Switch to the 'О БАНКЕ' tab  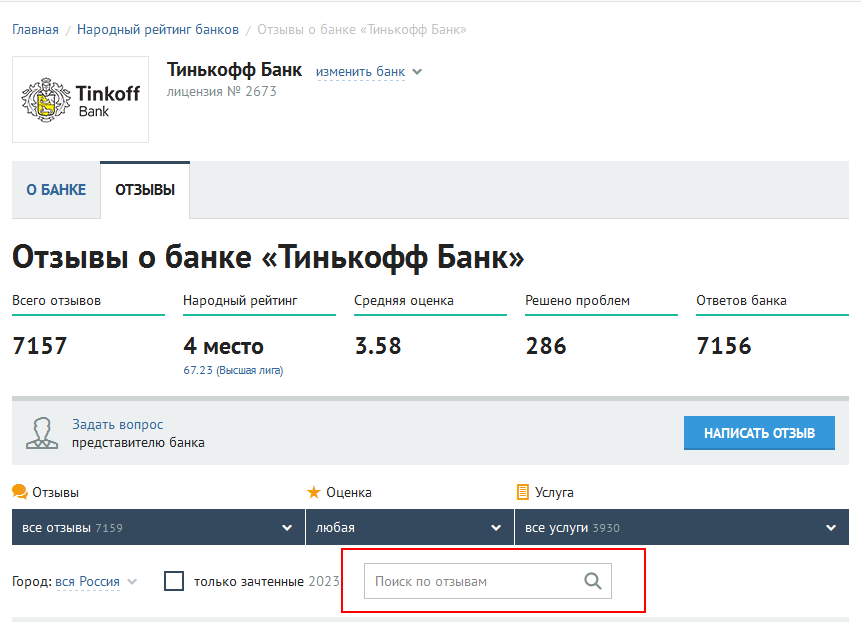tap(56, 190)
